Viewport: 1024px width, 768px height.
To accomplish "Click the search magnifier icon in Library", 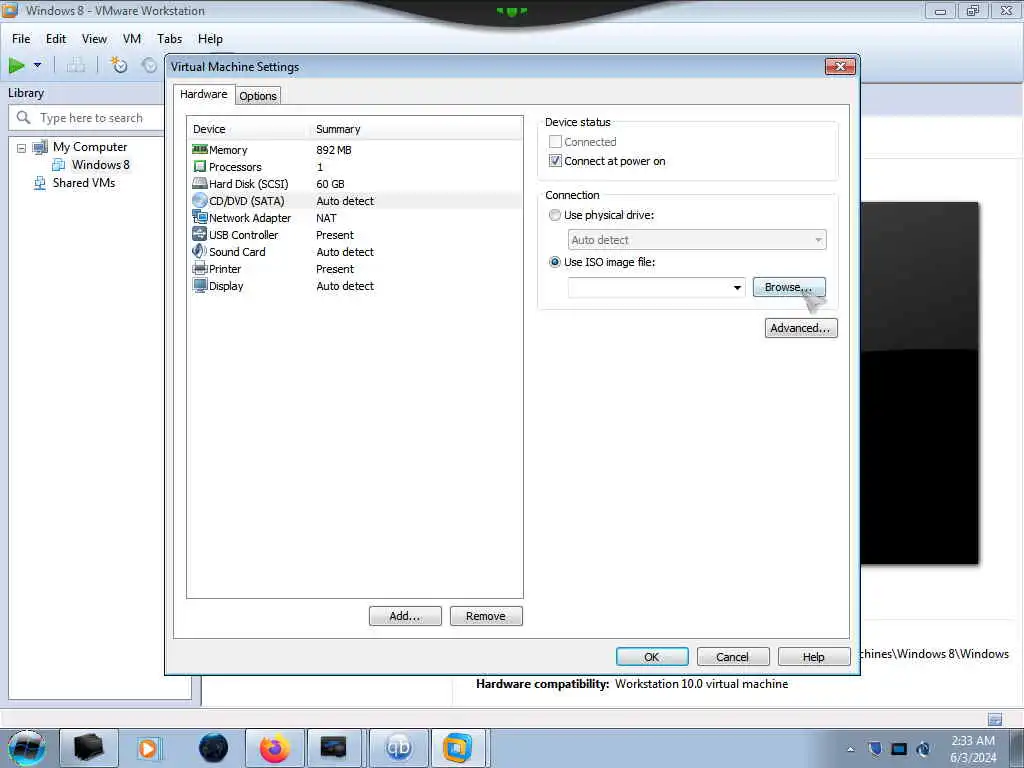I will pyautogui.click(x=24, y=118).
